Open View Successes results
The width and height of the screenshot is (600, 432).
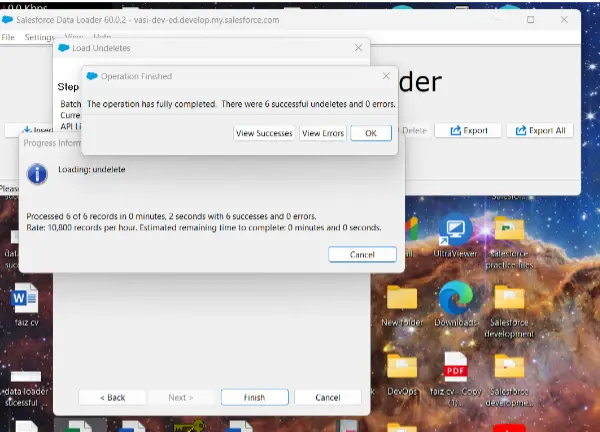(x=264, y=133)
